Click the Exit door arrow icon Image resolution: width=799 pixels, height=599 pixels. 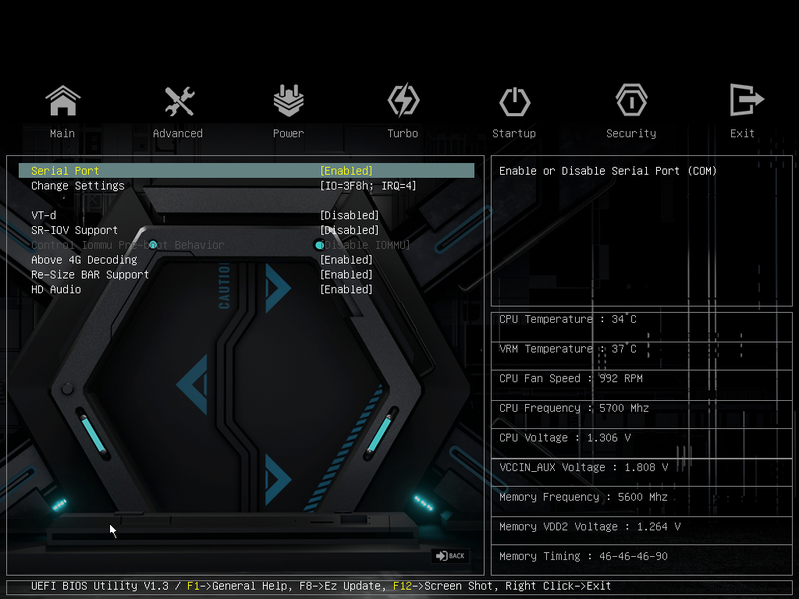pyautogui.click(x=747, y=100)
